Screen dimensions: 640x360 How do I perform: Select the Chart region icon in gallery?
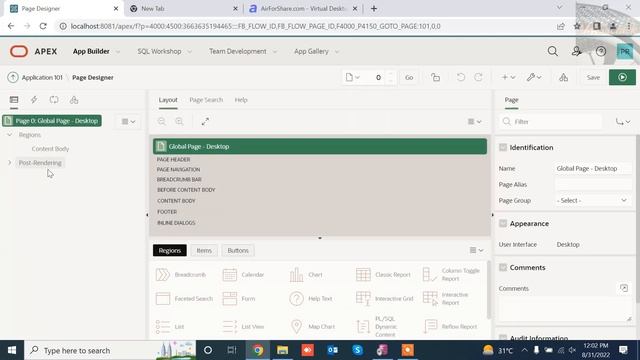[296, 275]
